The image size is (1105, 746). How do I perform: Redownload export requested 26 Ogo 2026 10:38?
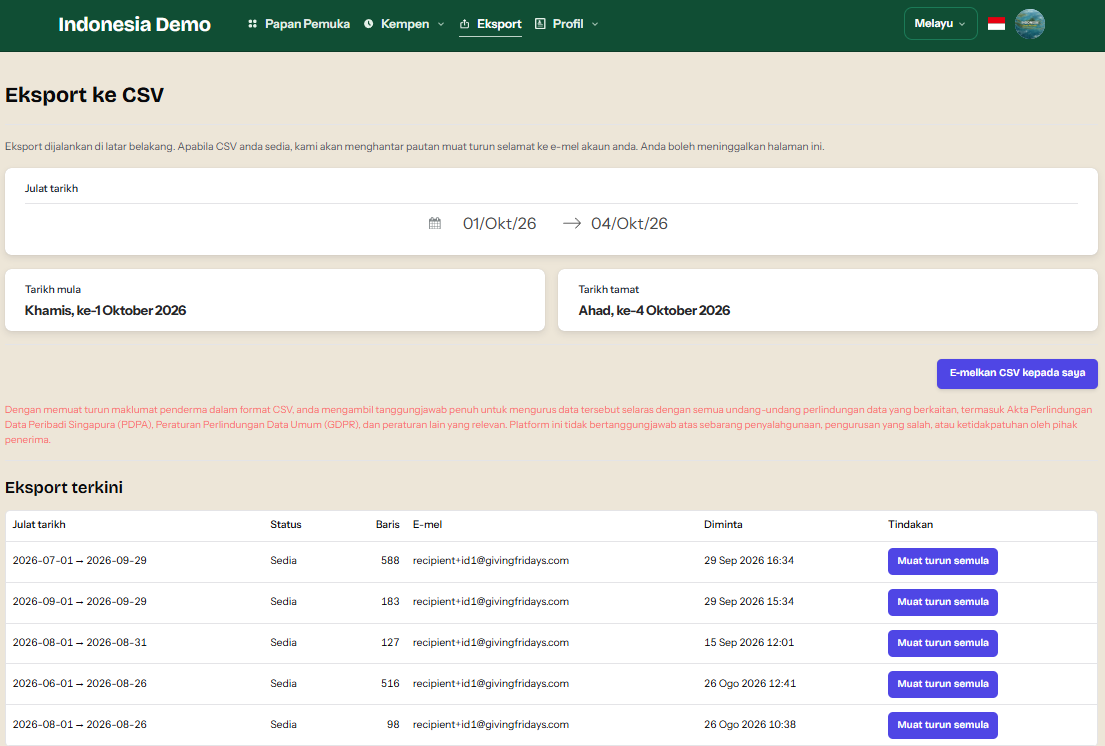[x=942, y=725]
